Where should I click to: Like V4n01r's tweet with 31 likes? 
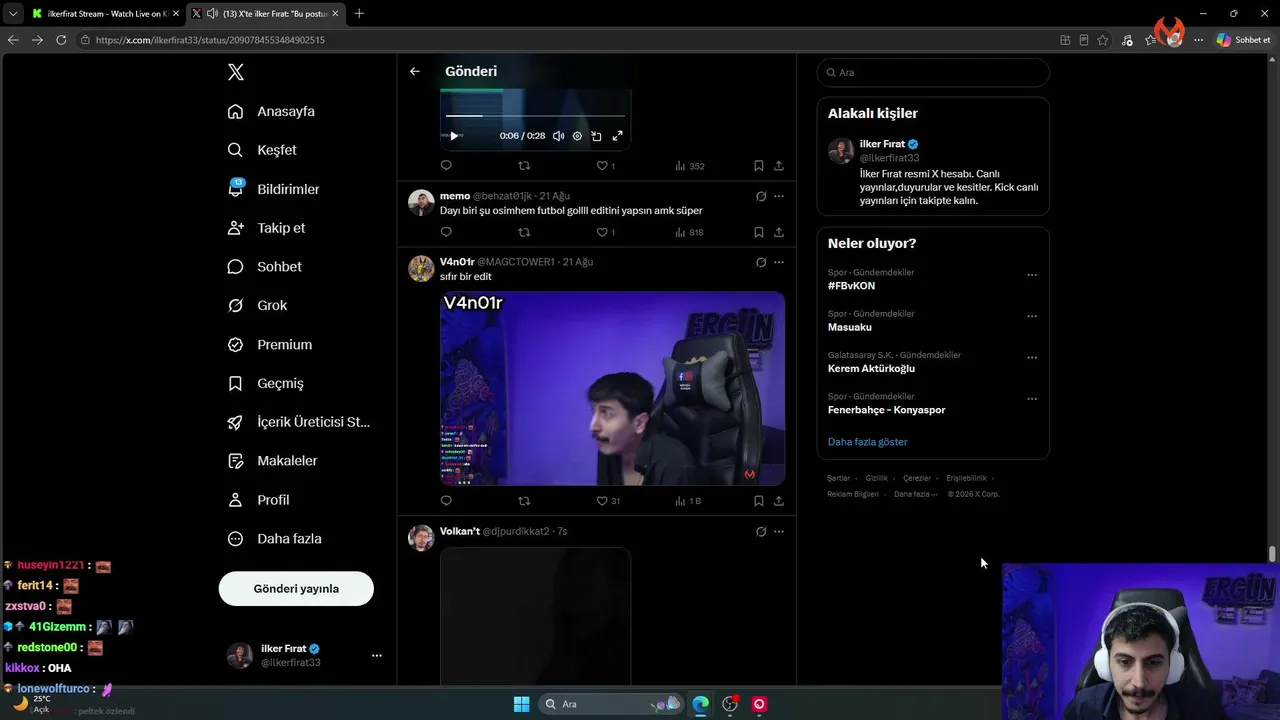[608, 501]
